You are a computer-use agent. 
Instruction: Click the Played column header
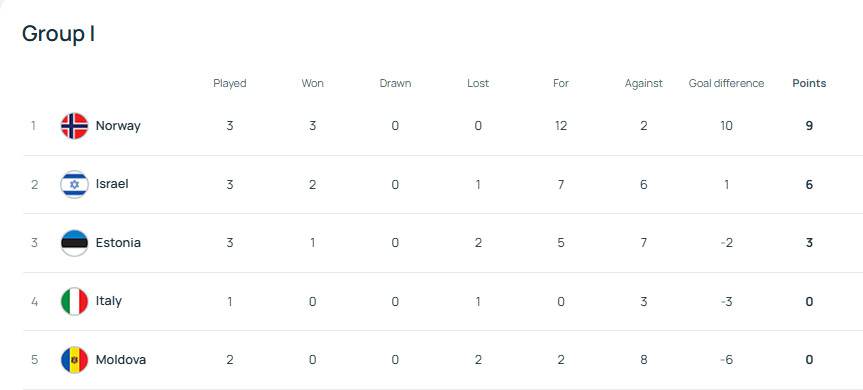(230, 84)
